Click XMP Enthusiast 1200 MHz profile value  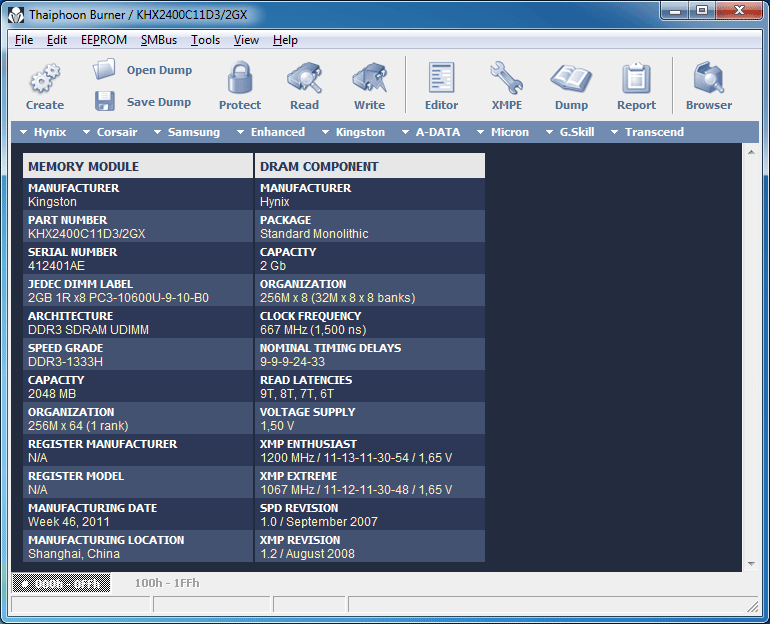356,458
